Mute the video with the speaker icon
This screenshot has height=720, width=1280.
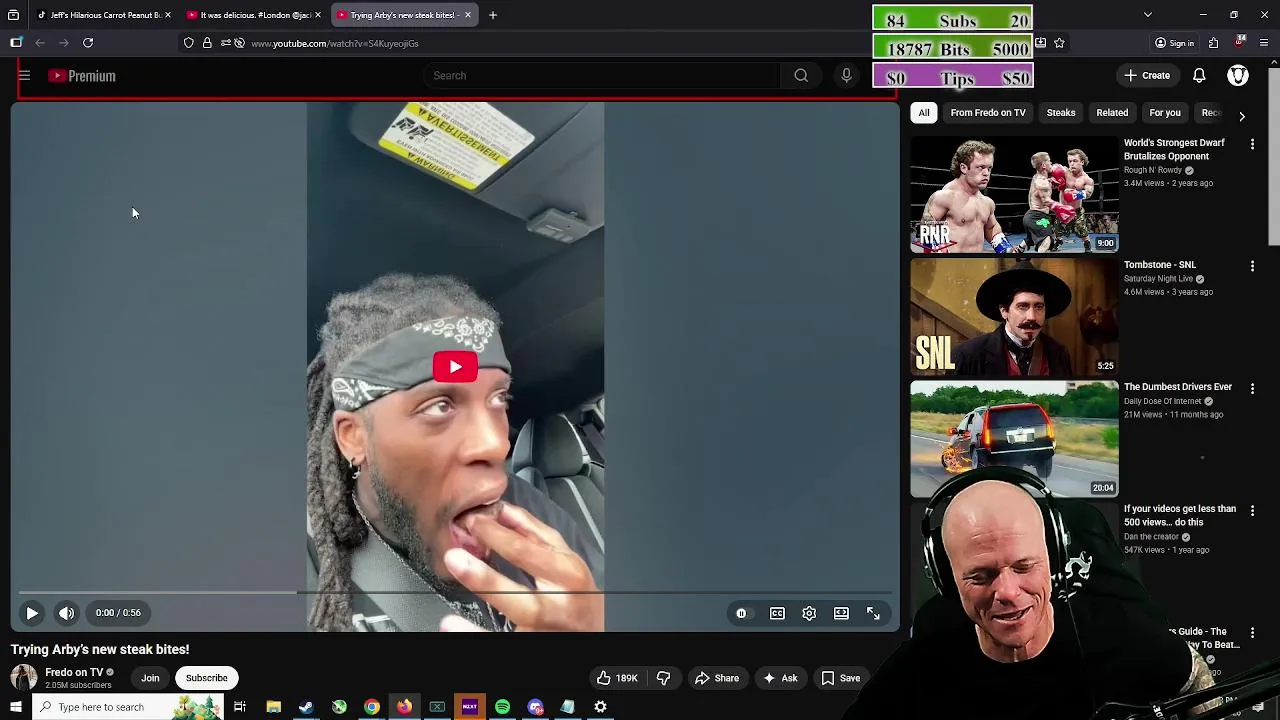tap(66, 613)
